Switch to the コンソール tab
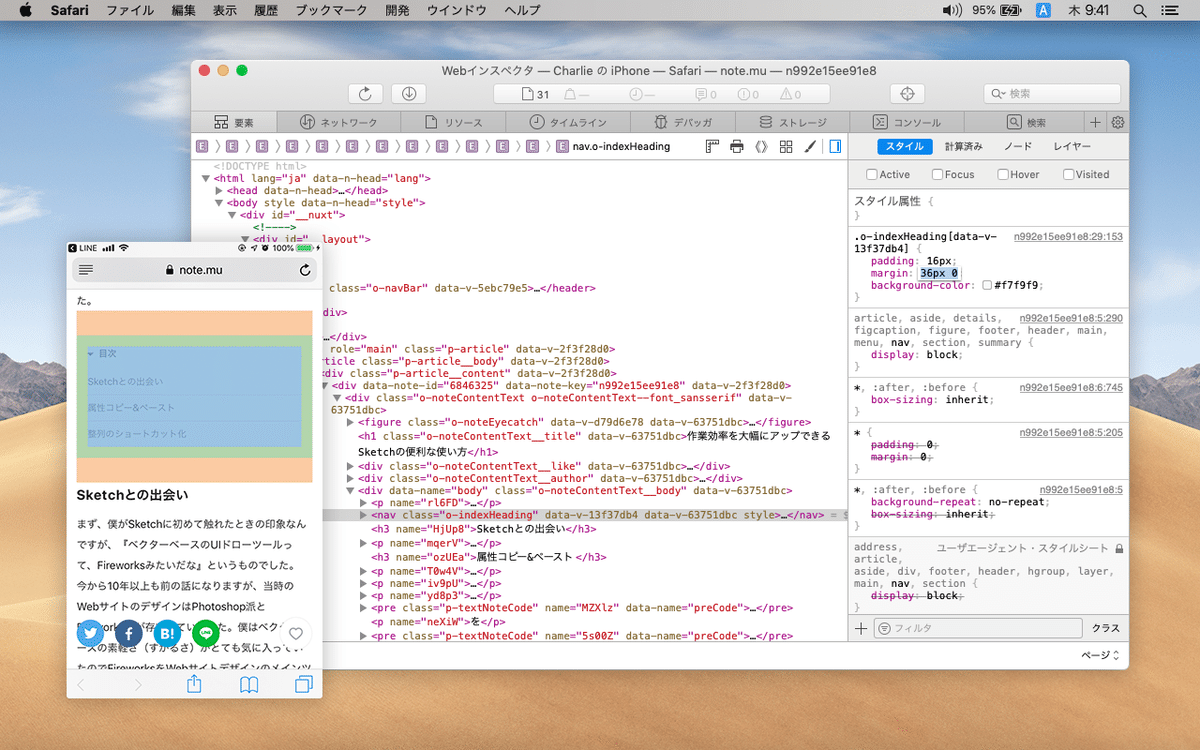Screen dimensions: 1200x750 [x=907, y=122]
